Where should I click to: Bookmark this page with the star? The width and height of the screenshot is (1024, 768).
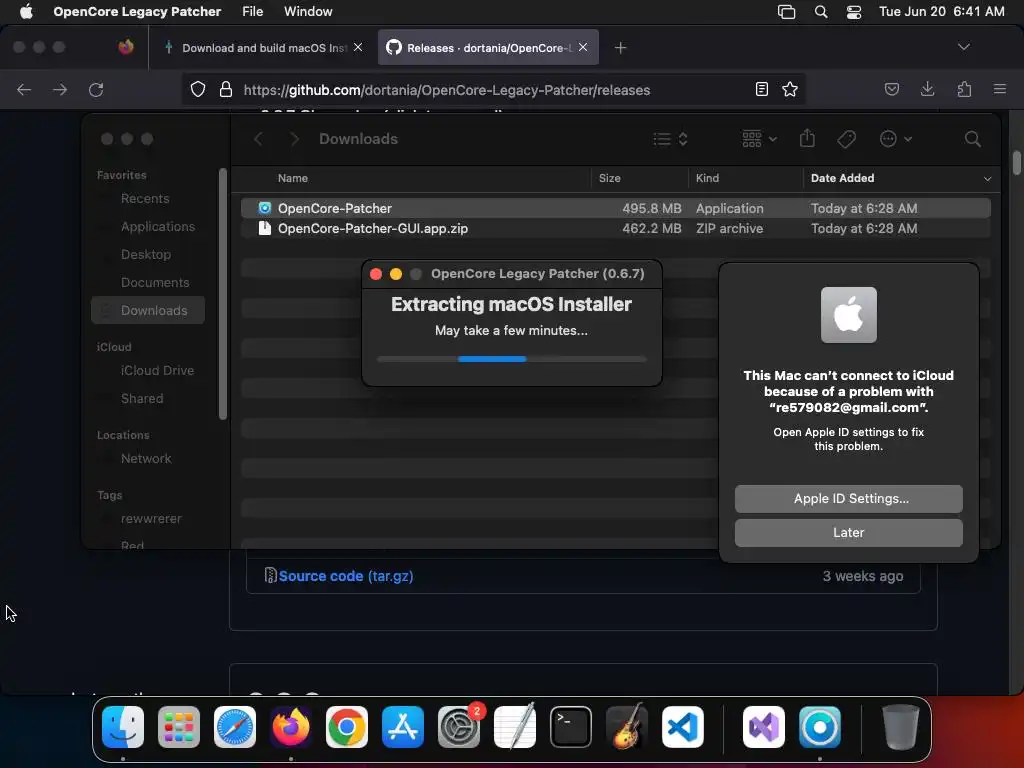tap(790, 89)
